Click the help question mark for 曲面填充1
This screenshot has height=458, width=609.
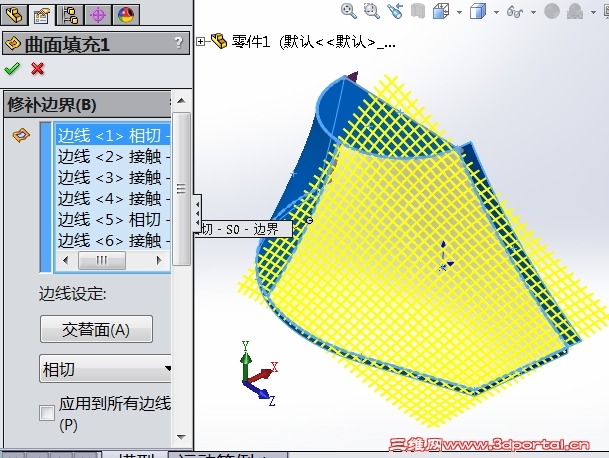pos(178,42)
